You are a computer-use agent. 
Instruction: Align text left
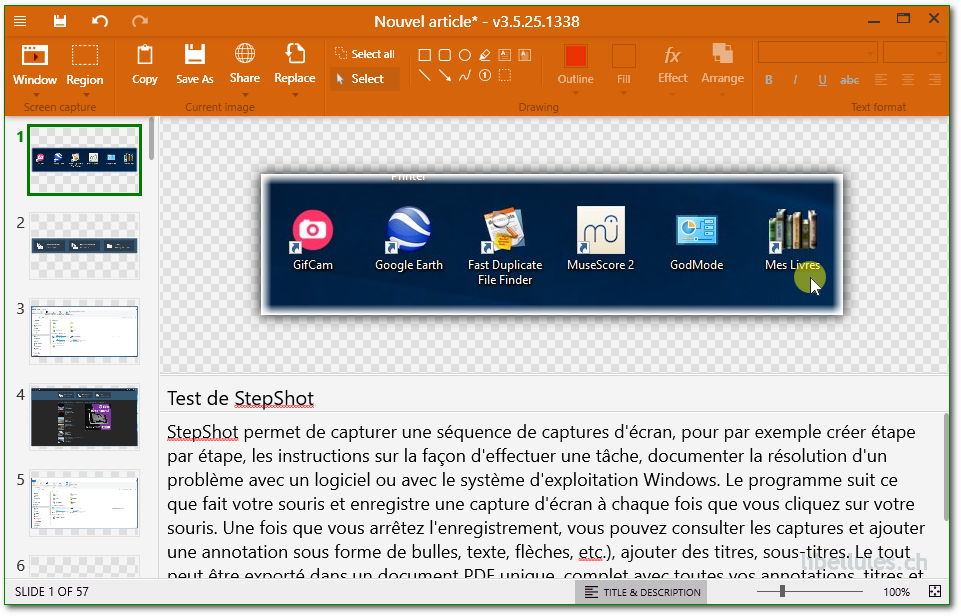(881, 80)
